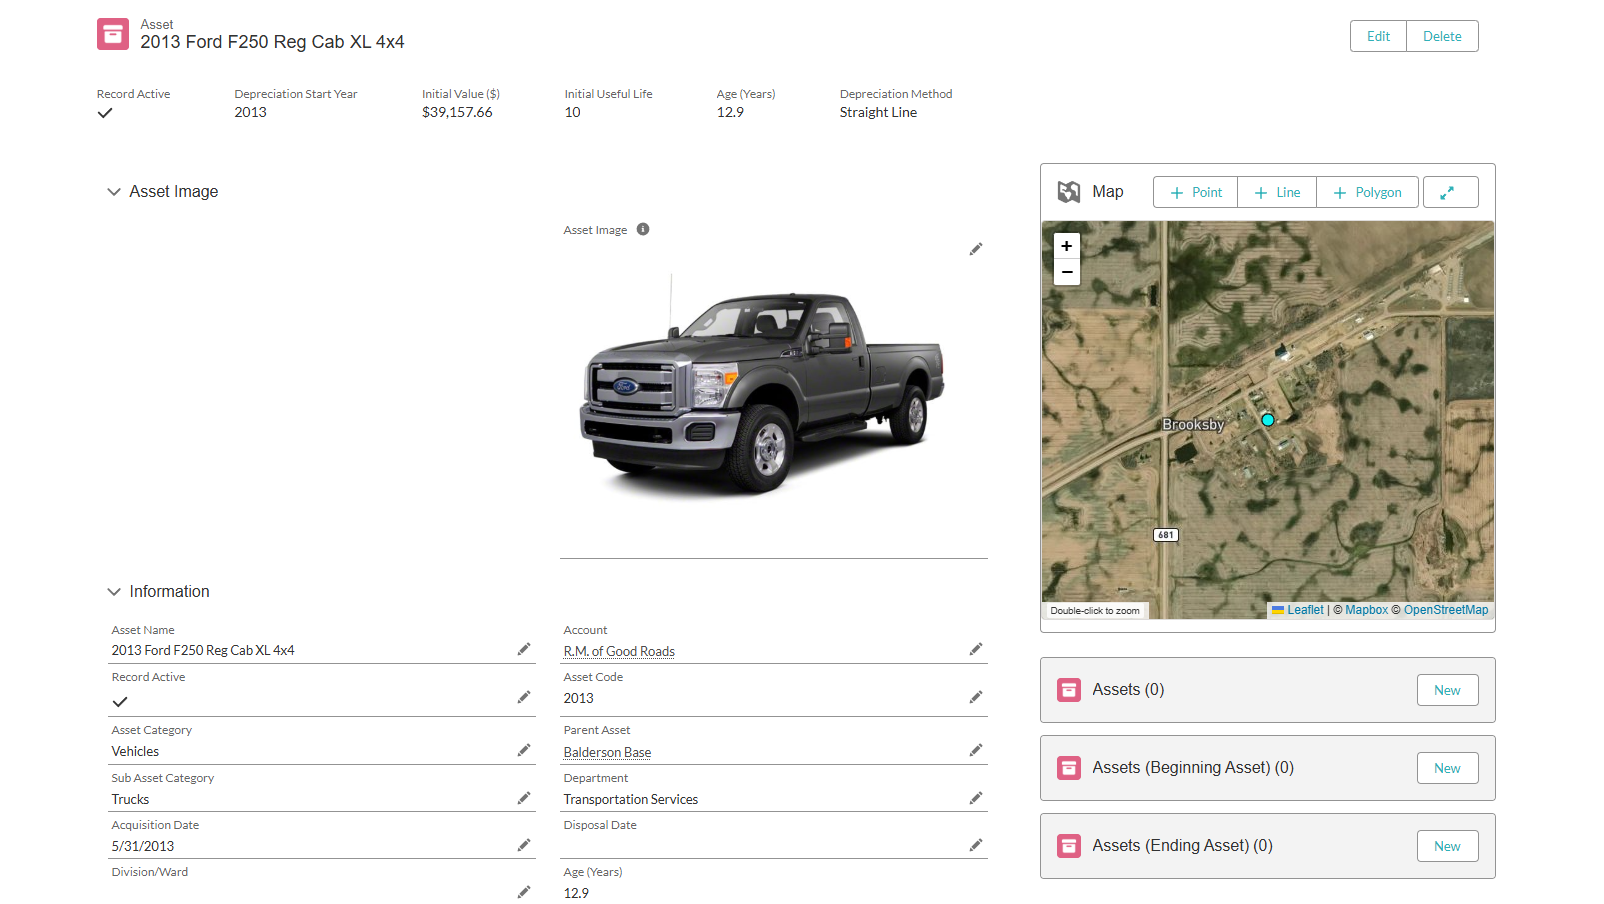Viewport: 1604px width, 904px height.
Task: Click the Vehicles asset category value
Action: coord(135,751)
